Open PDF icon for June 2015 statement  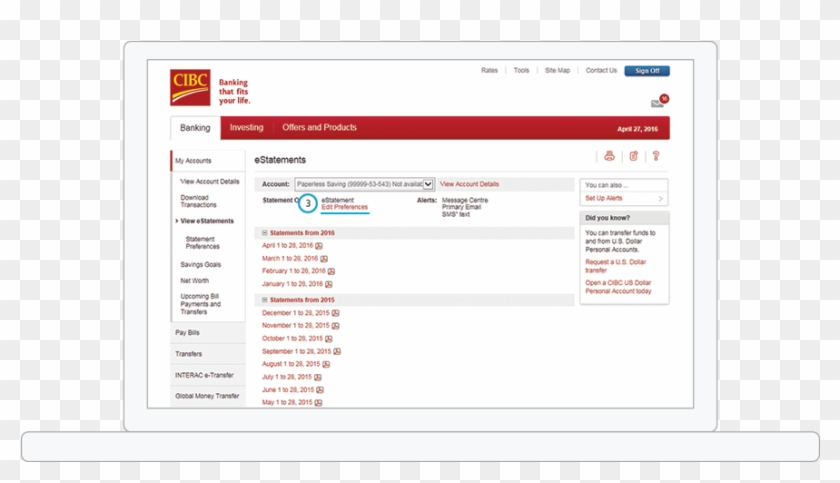pyautogui.click(x=320, y=390)
